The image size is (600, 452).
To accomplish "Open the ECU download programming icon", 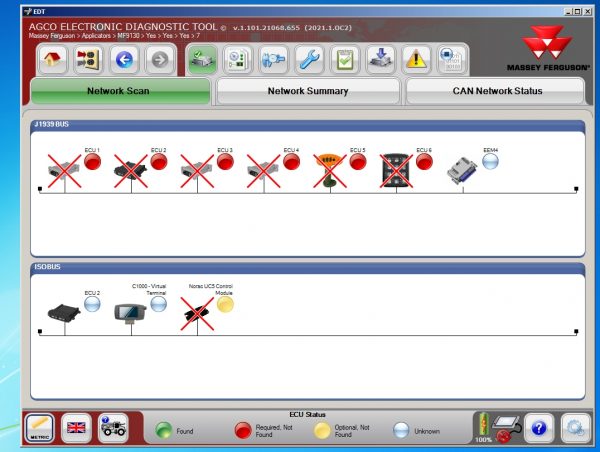I will pyautogui.click(x=380, y=60).
